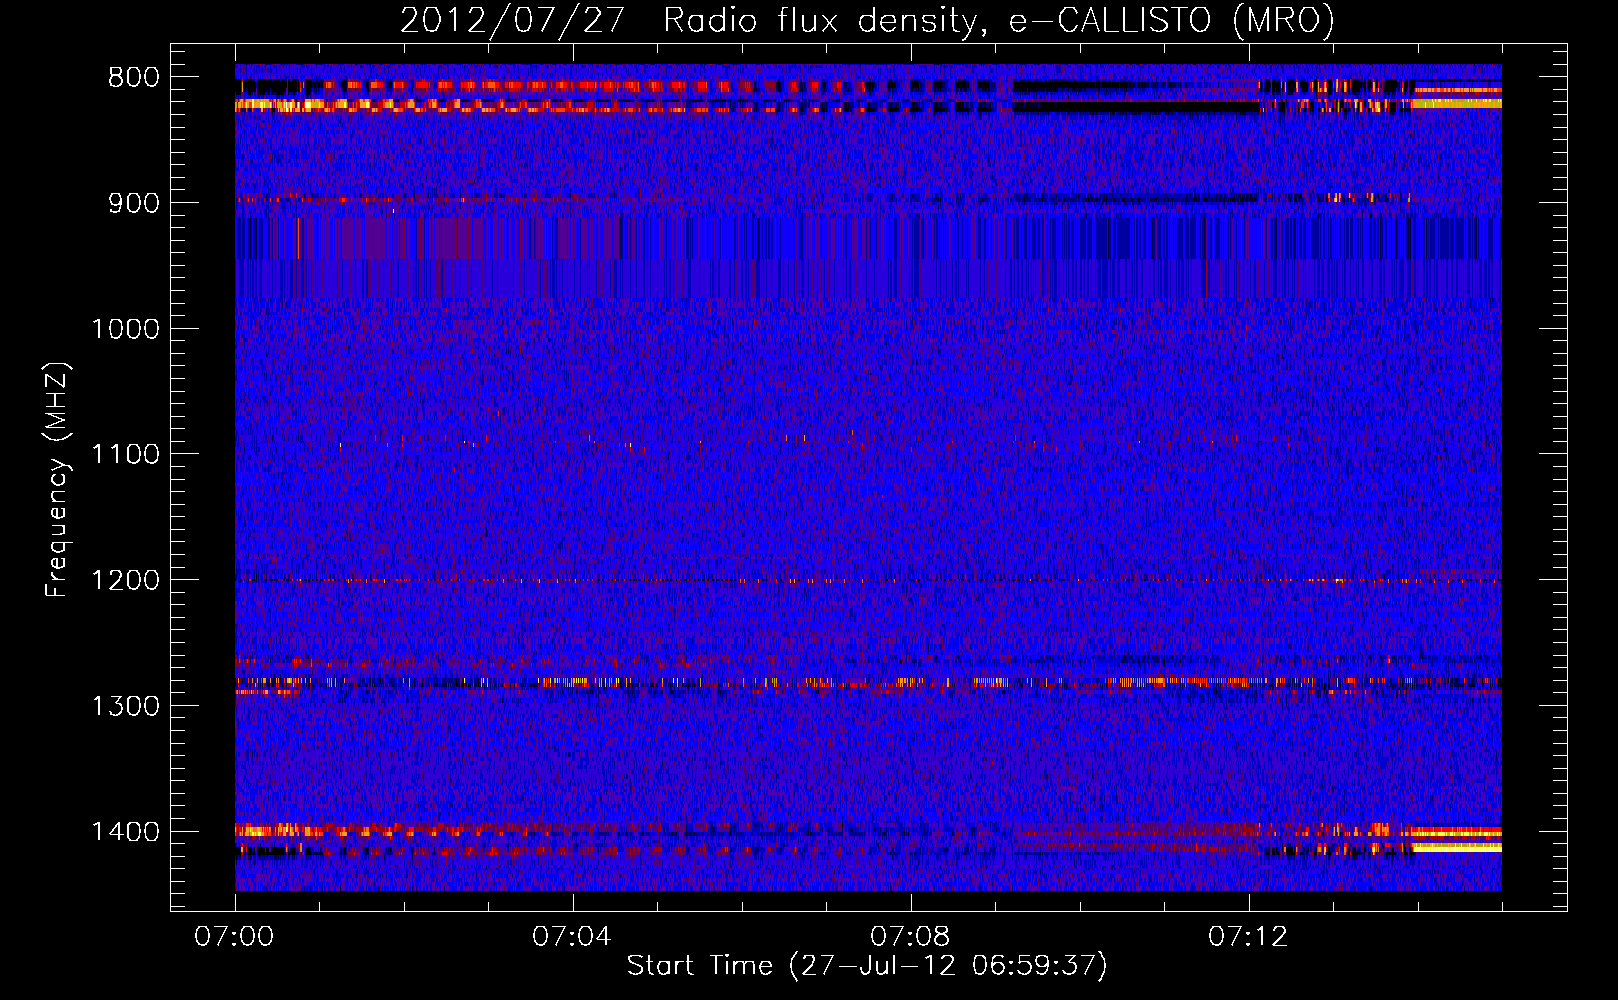Click the 07:08 time tick label
Screen dimensions: 1618x1000
910,937
